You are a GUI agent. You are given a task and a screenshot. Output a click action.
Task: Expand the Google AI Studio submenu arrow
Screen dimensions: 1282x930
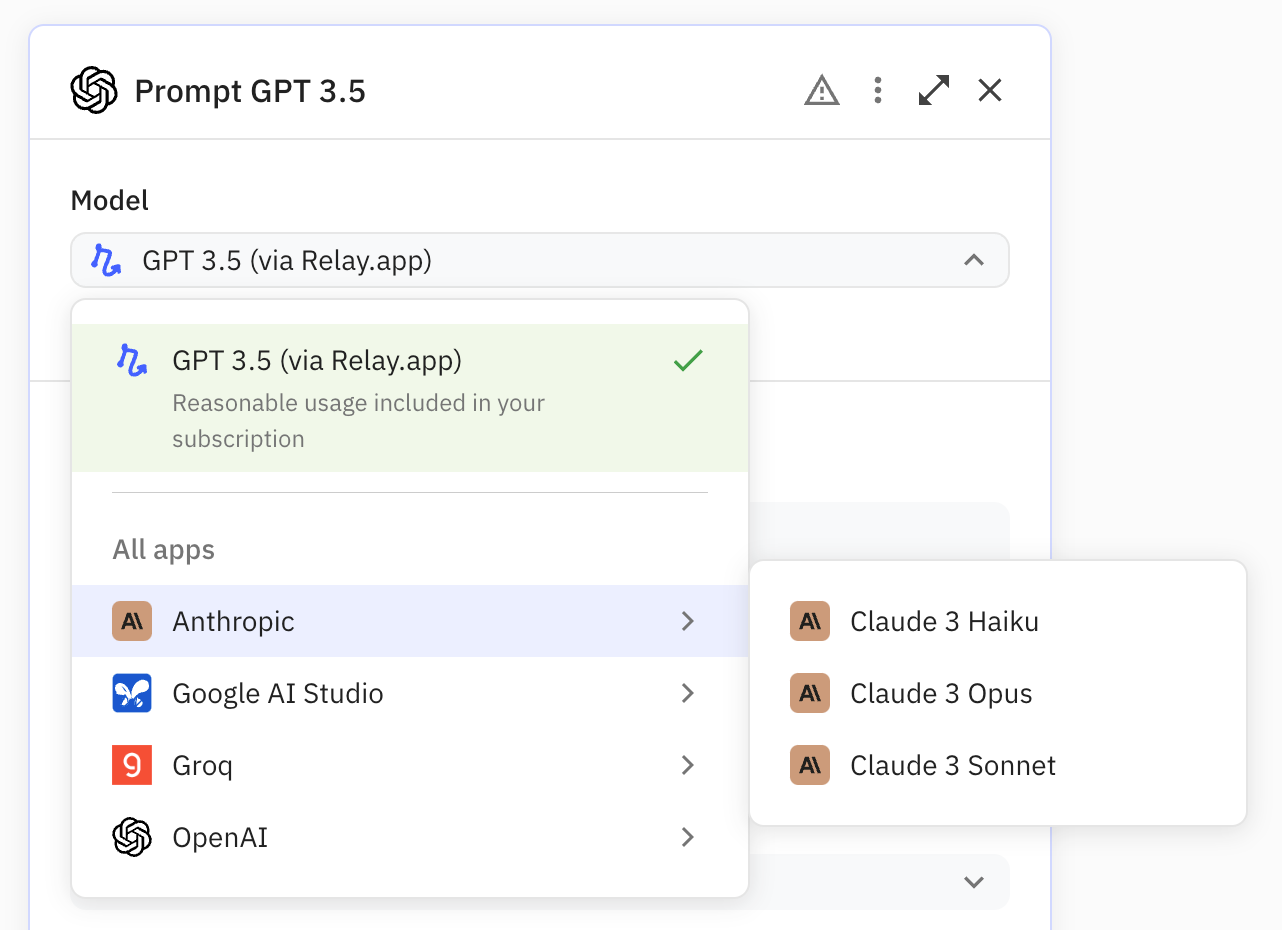[687, 693]
